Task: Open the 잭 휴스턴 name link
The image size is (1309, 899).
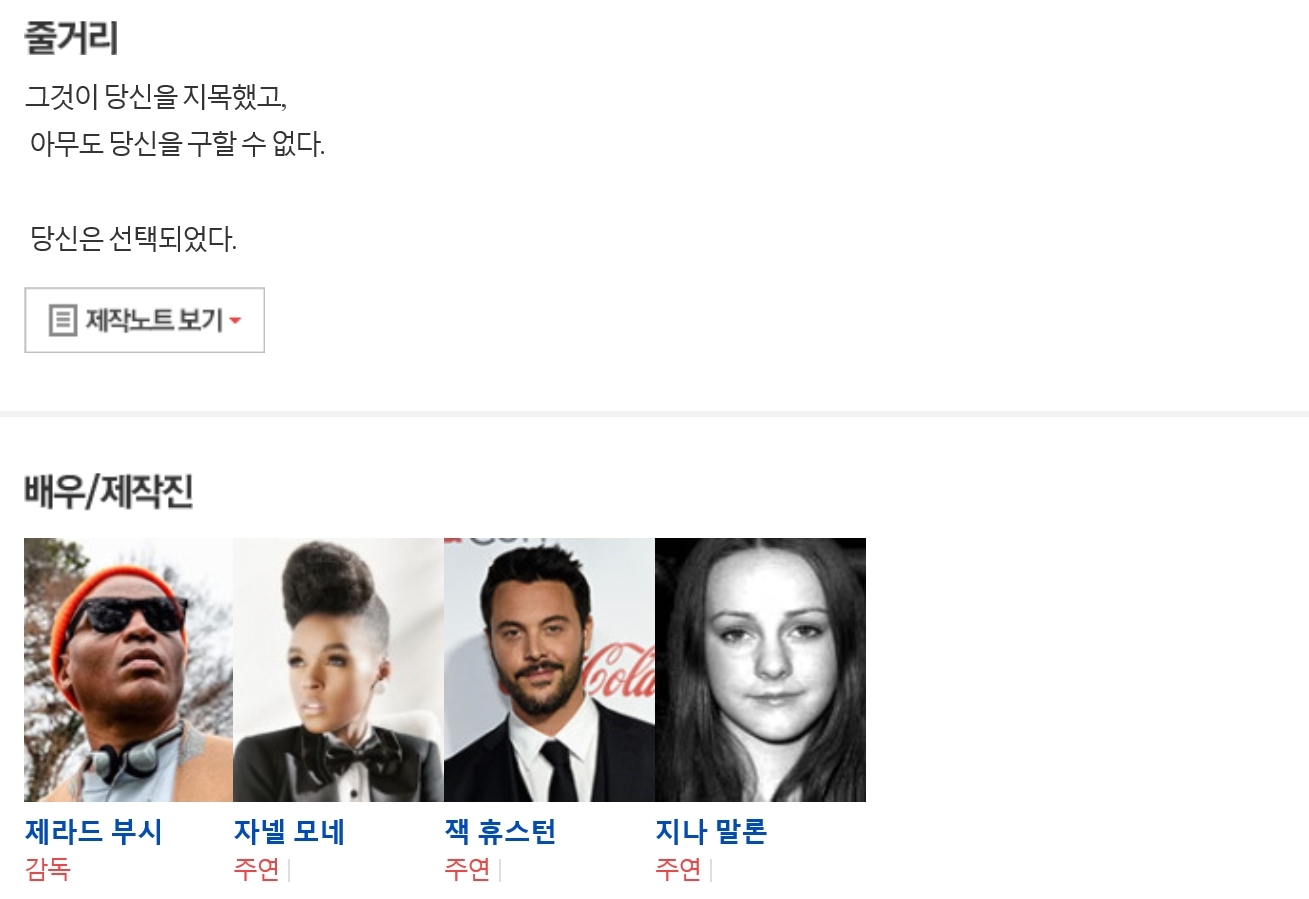Action: point(500,832)
